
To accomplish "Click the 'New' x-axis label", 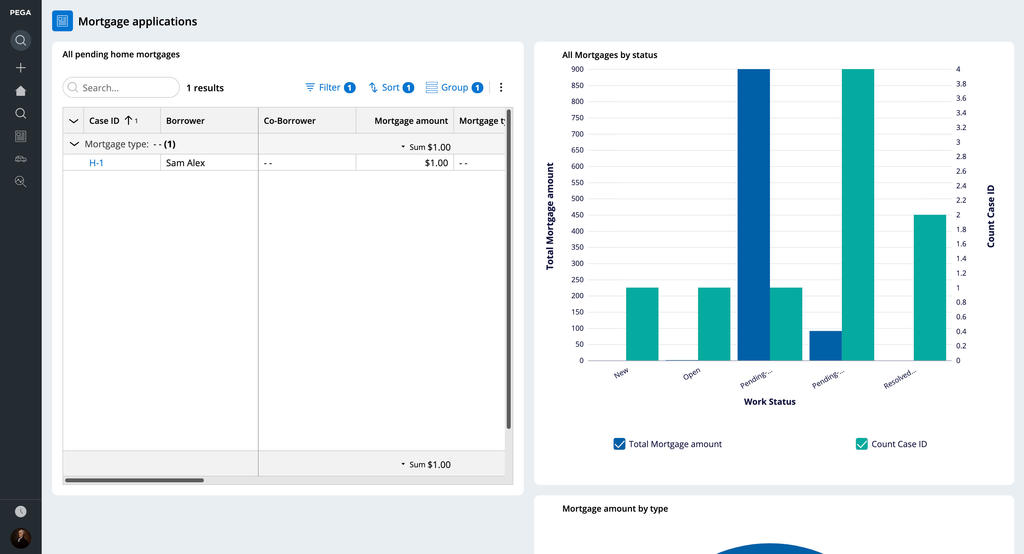I will (x=621, y=373).
